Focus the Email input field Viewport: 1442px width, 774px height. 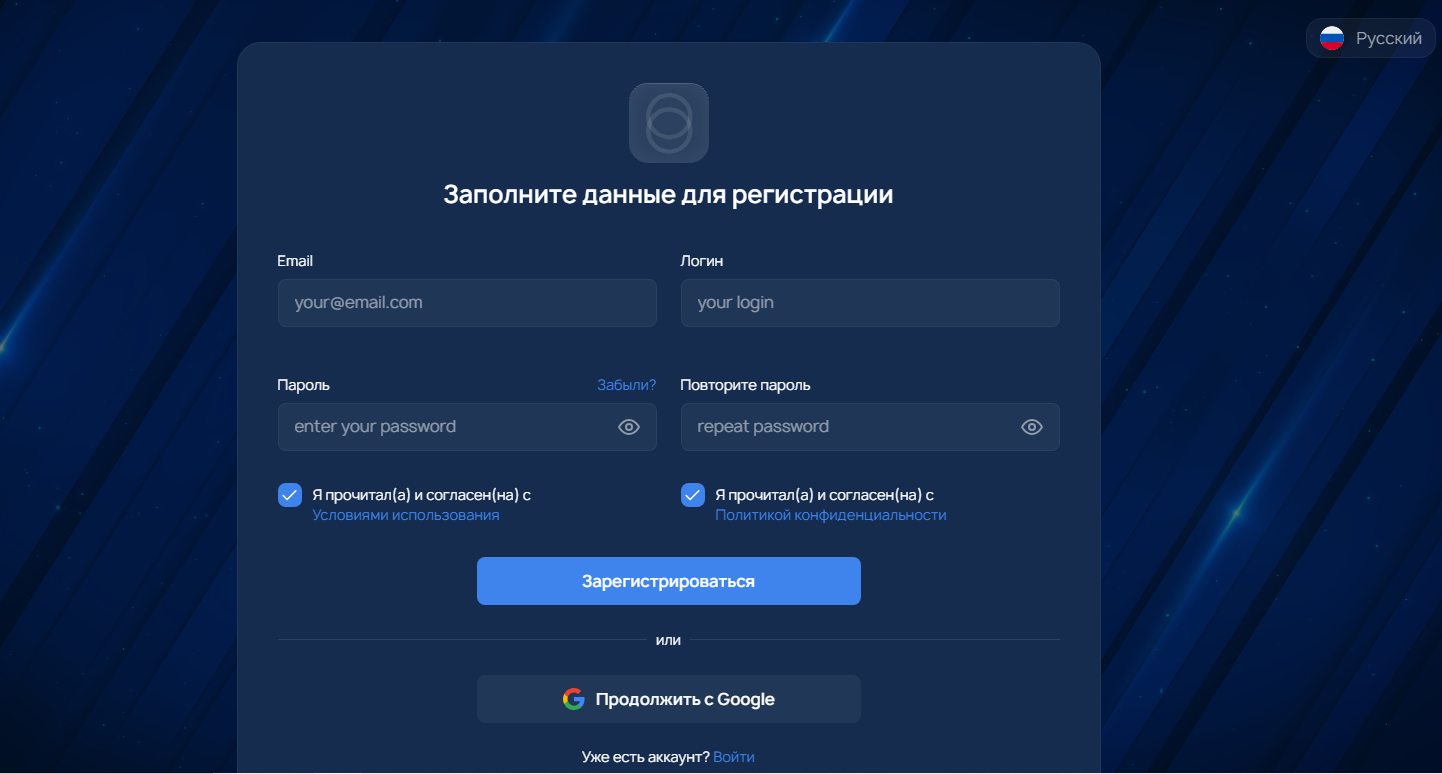coord(467,303)
